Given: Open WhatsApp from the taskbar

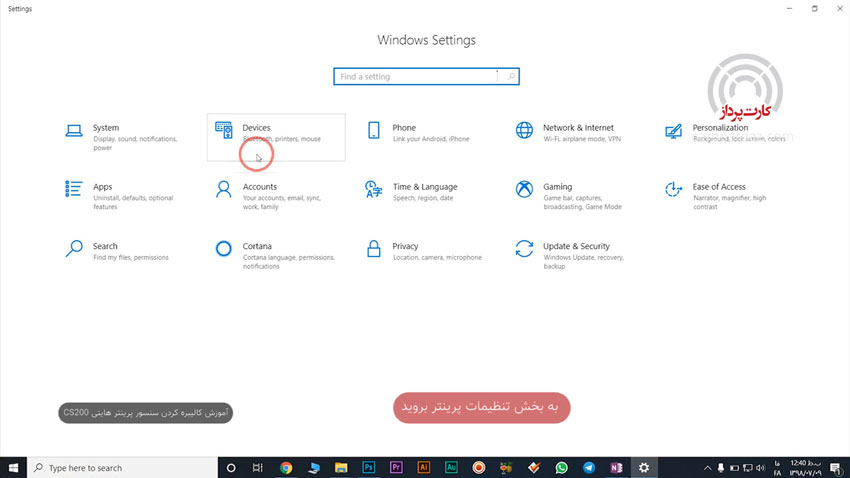Looking at the screenshot, I should pyautogui.click(x=562, y=467).
